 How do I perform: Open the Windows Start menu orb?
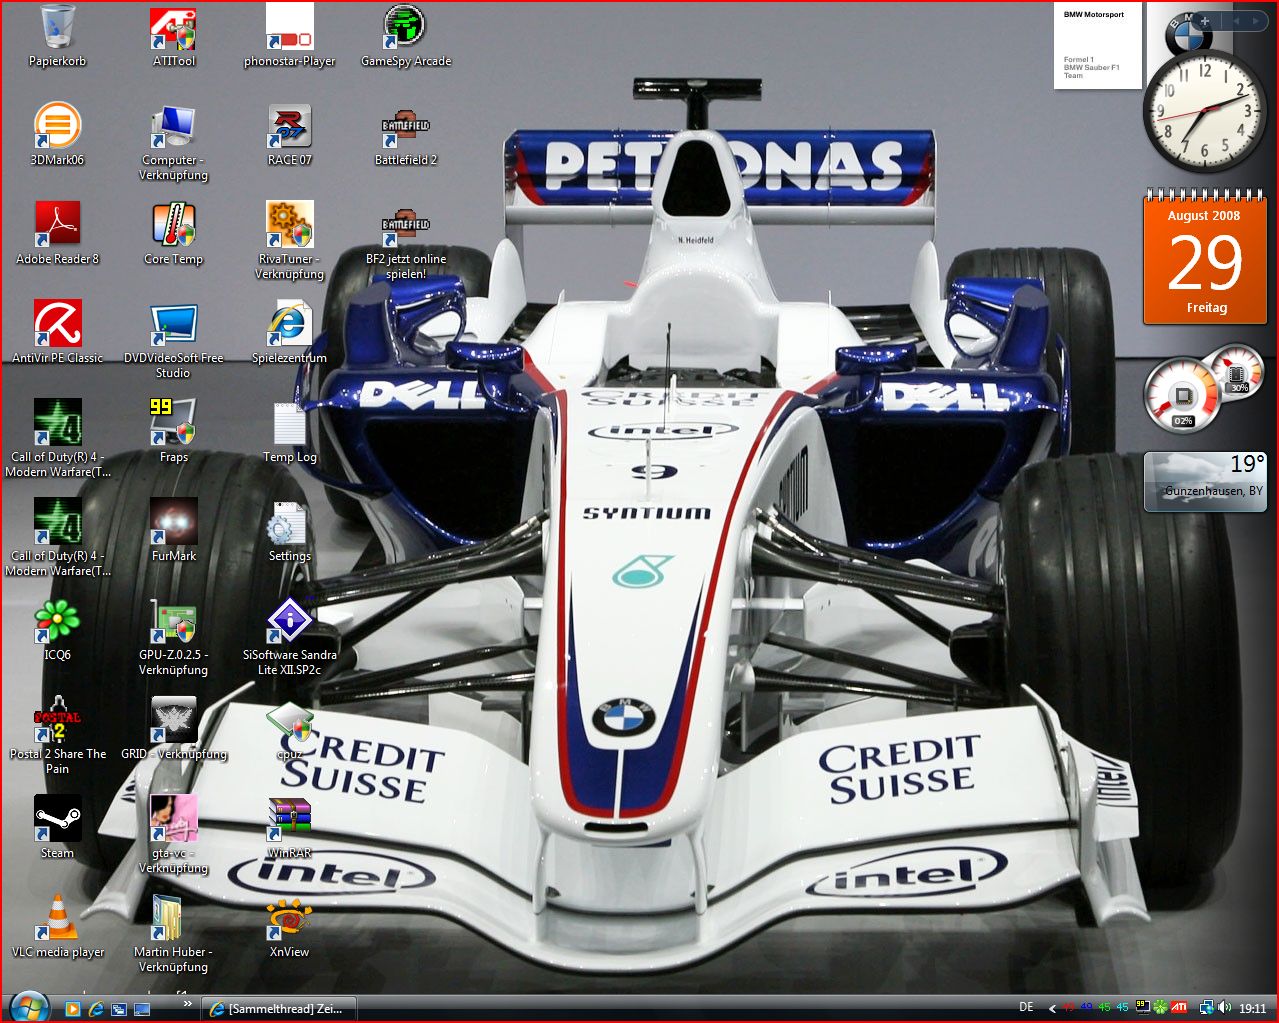click(x=27, y=1007)
